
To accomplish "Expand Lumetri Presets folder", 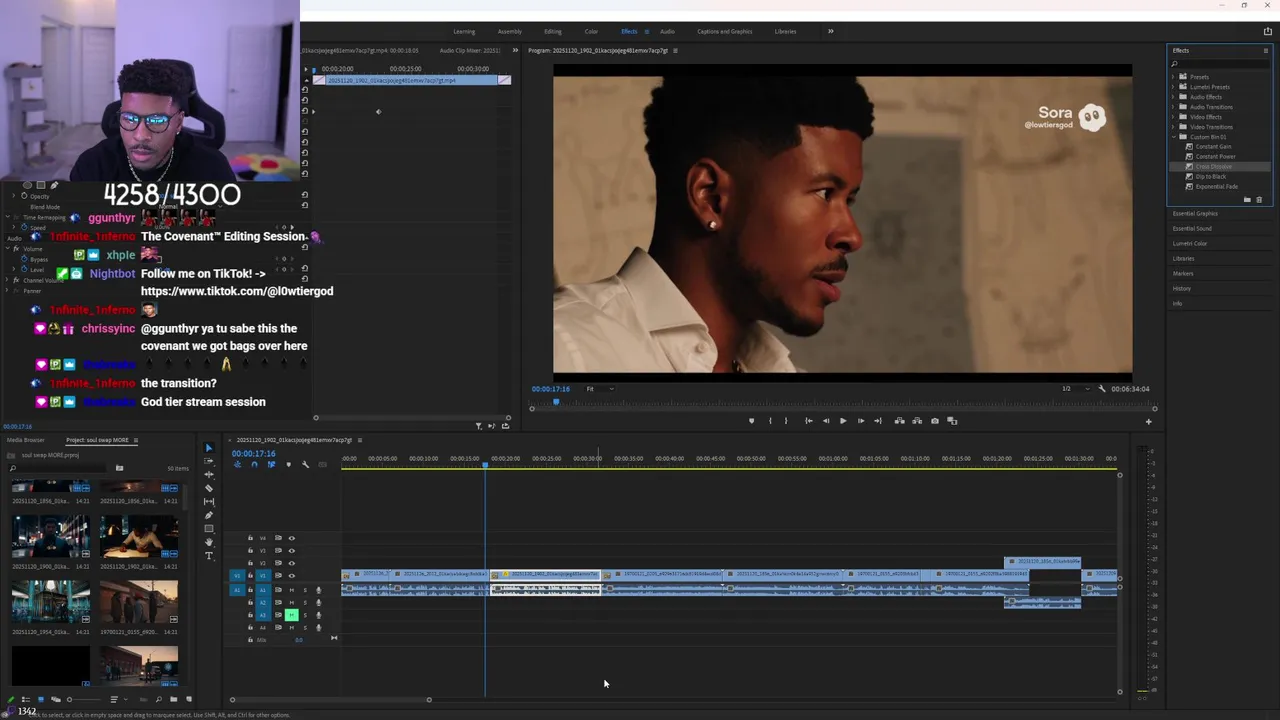I will point(1173,87).
